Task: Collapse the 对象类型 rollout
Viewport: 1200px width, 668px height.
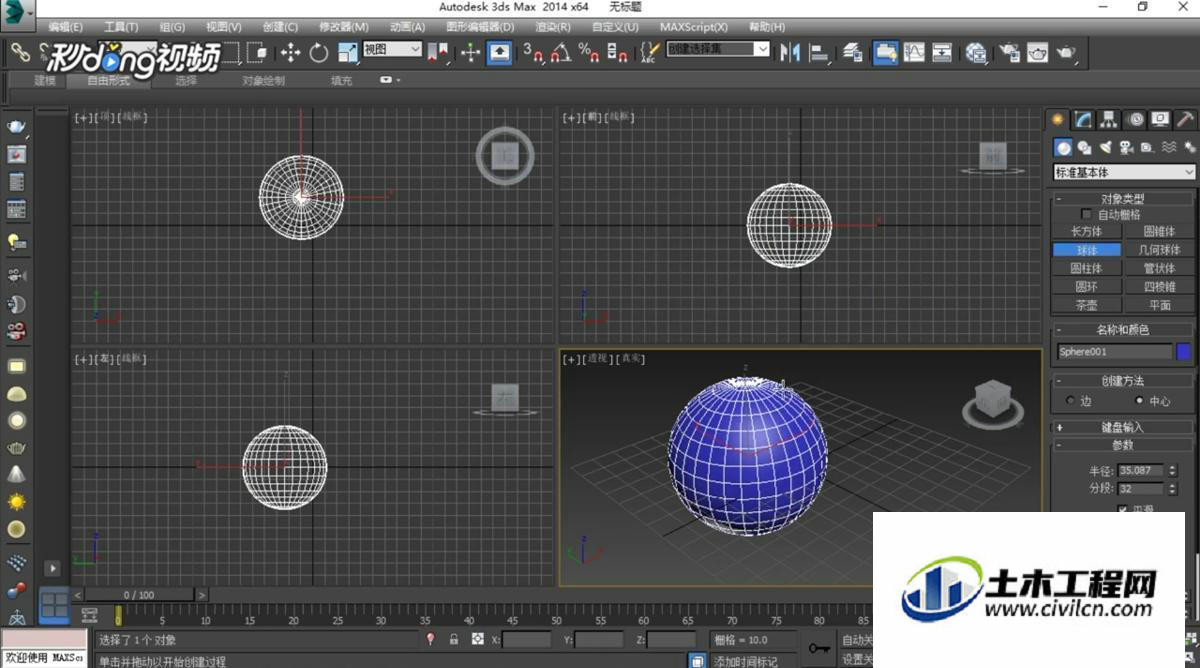Action: [1123, 199]
